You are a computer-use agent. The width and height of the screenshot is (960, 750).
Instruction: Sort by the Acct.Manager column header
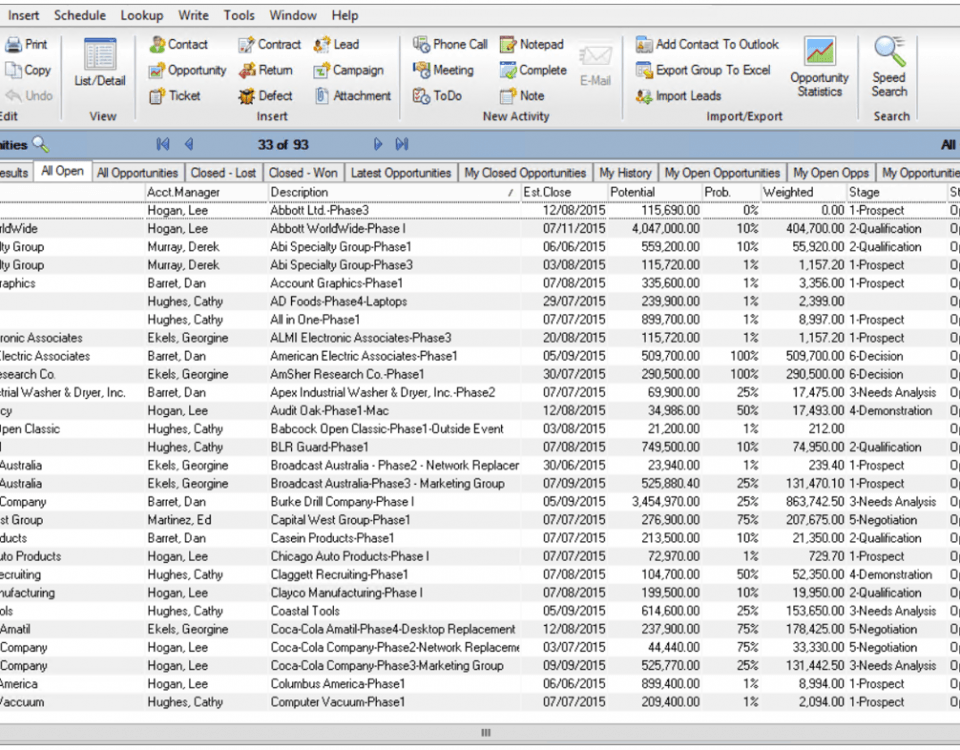206,192
